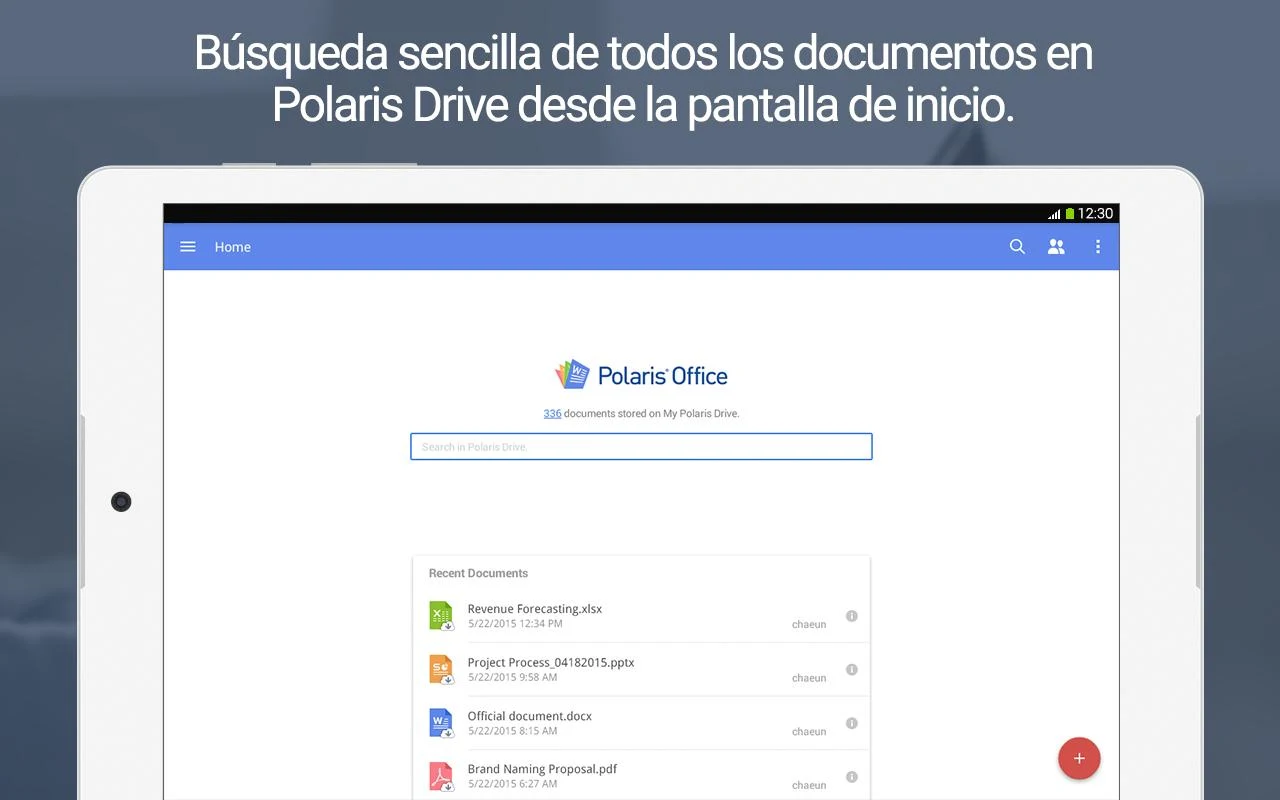
Task: Tap the red plus floating button
Action: (1079, 759)
